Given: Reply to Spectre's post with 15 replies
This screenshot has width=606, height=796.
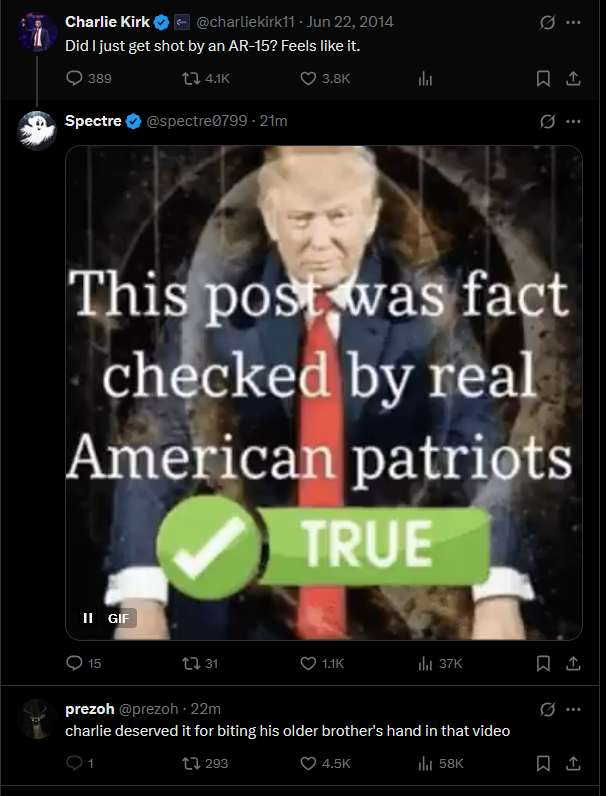Looking at the screenshot, I should click(74, 663).
